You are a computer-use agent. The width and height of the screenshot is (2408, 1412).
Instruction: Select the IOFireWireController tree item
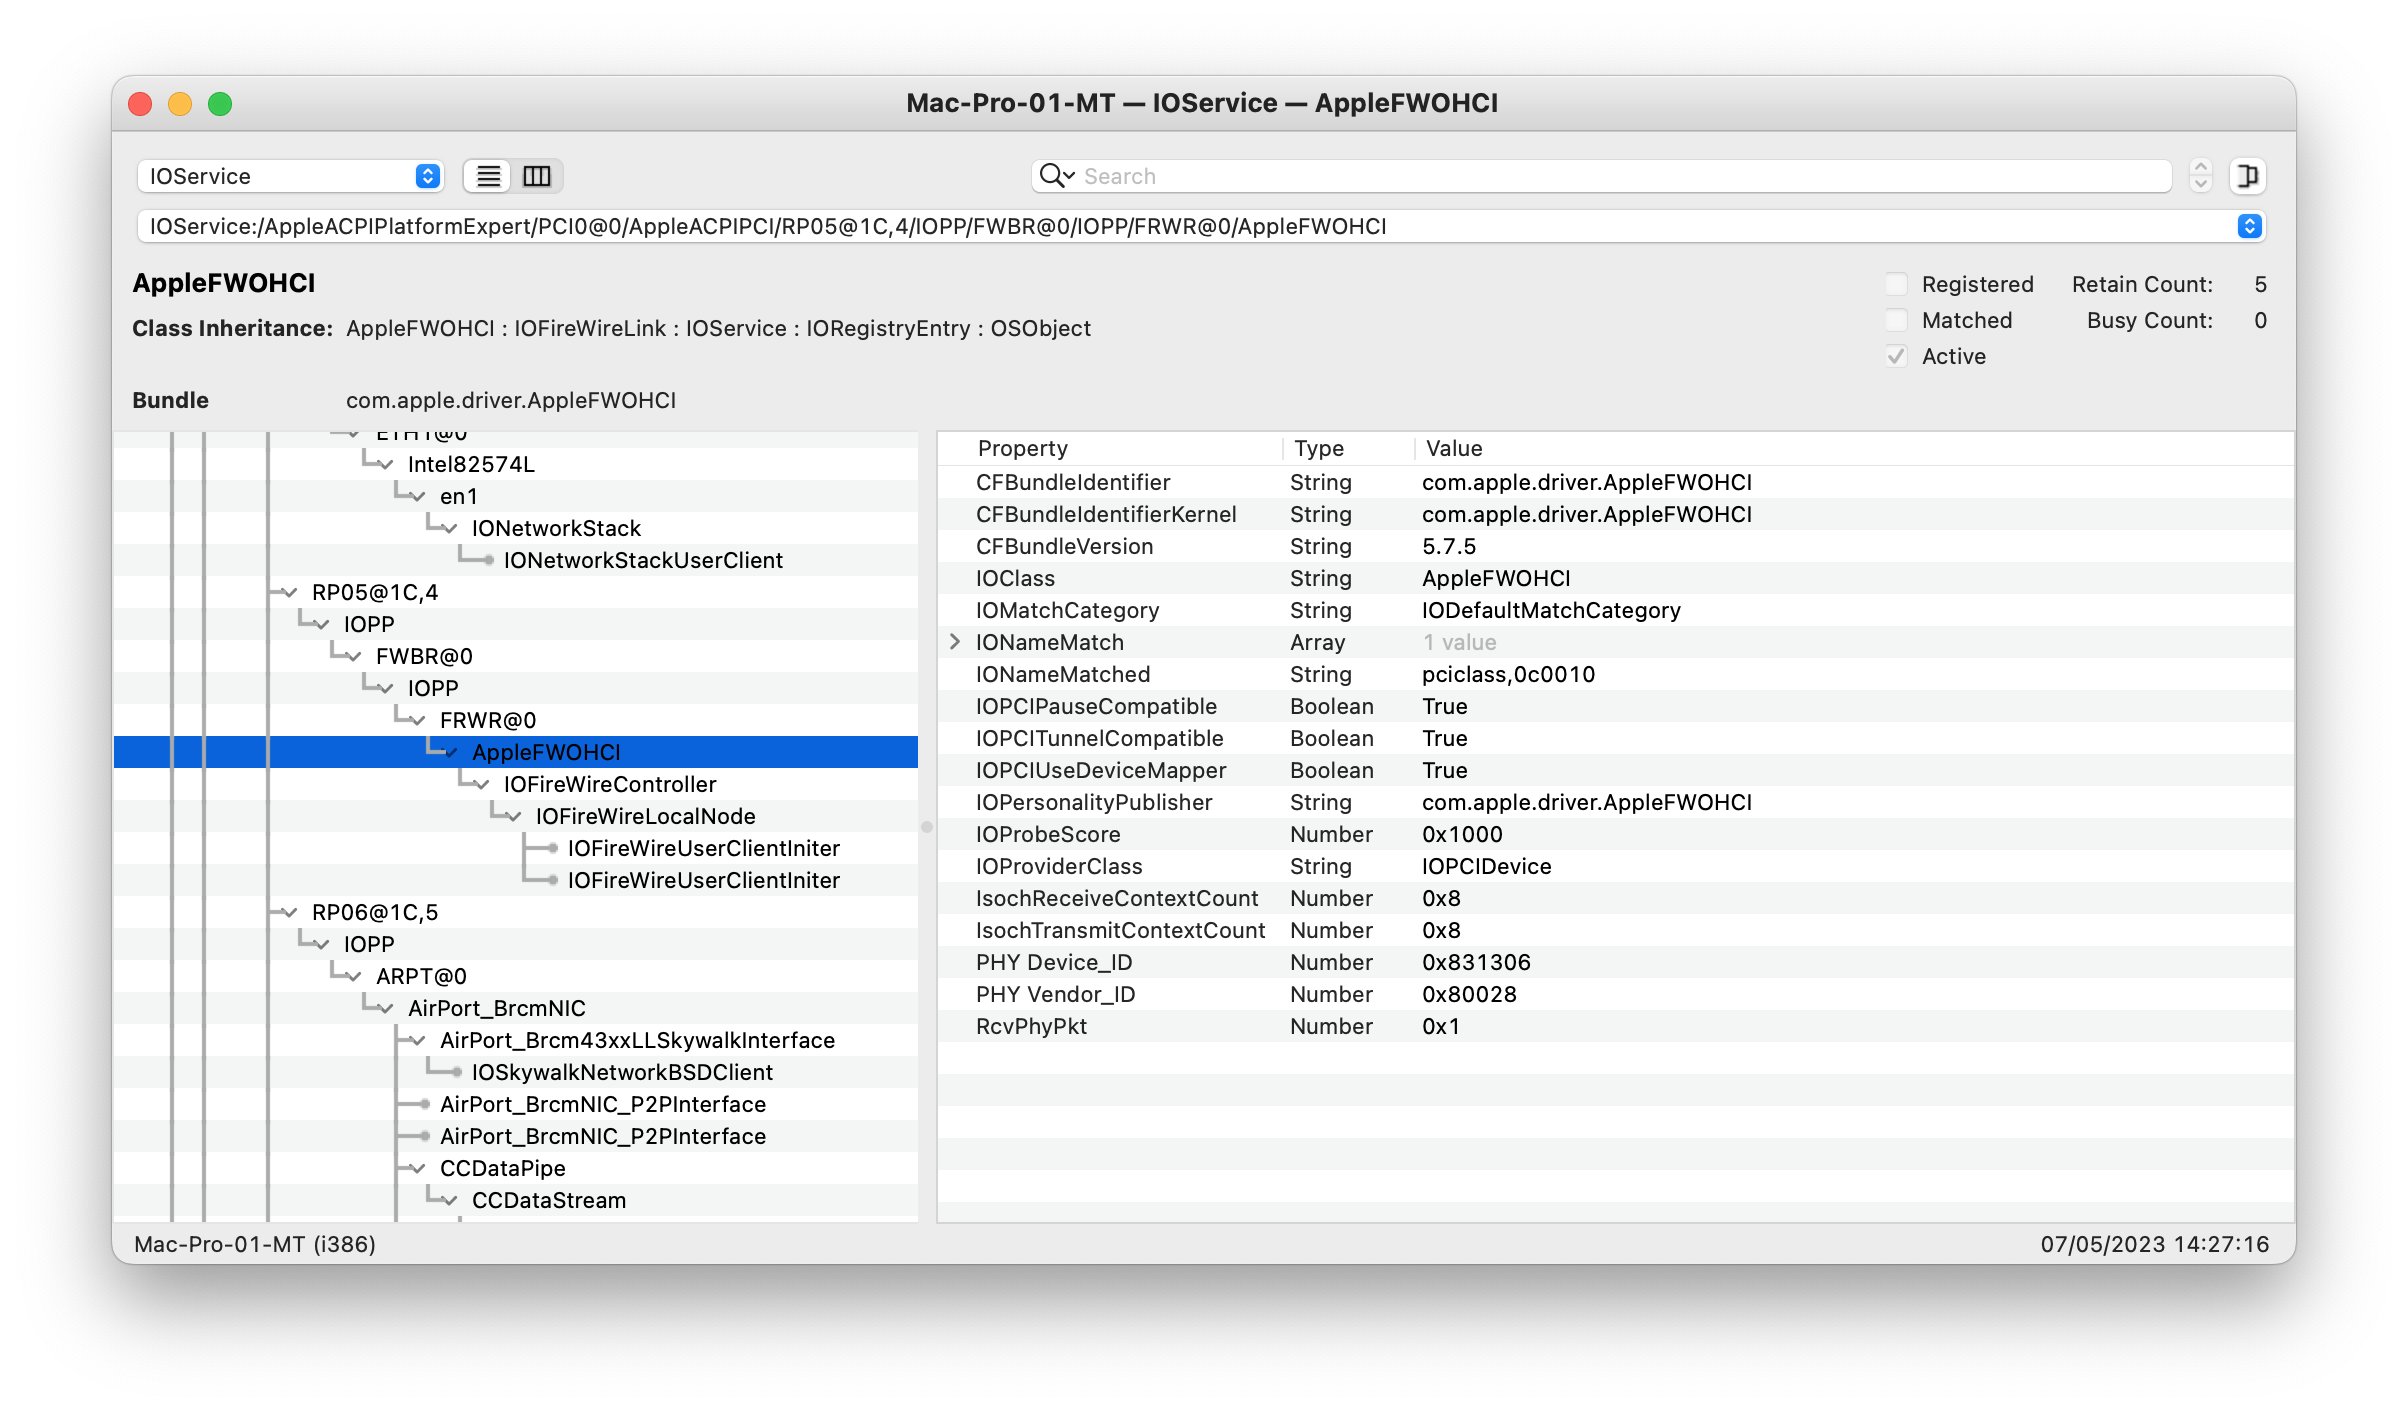click(610, 784)
